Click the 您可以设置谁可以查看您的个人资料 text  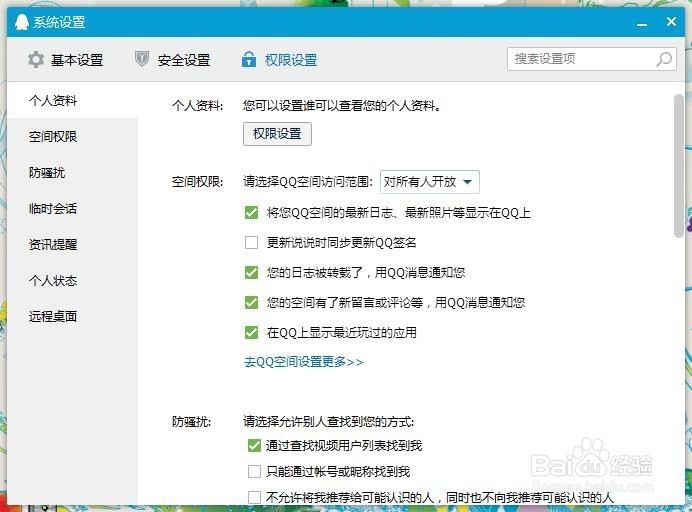[342, 105]
